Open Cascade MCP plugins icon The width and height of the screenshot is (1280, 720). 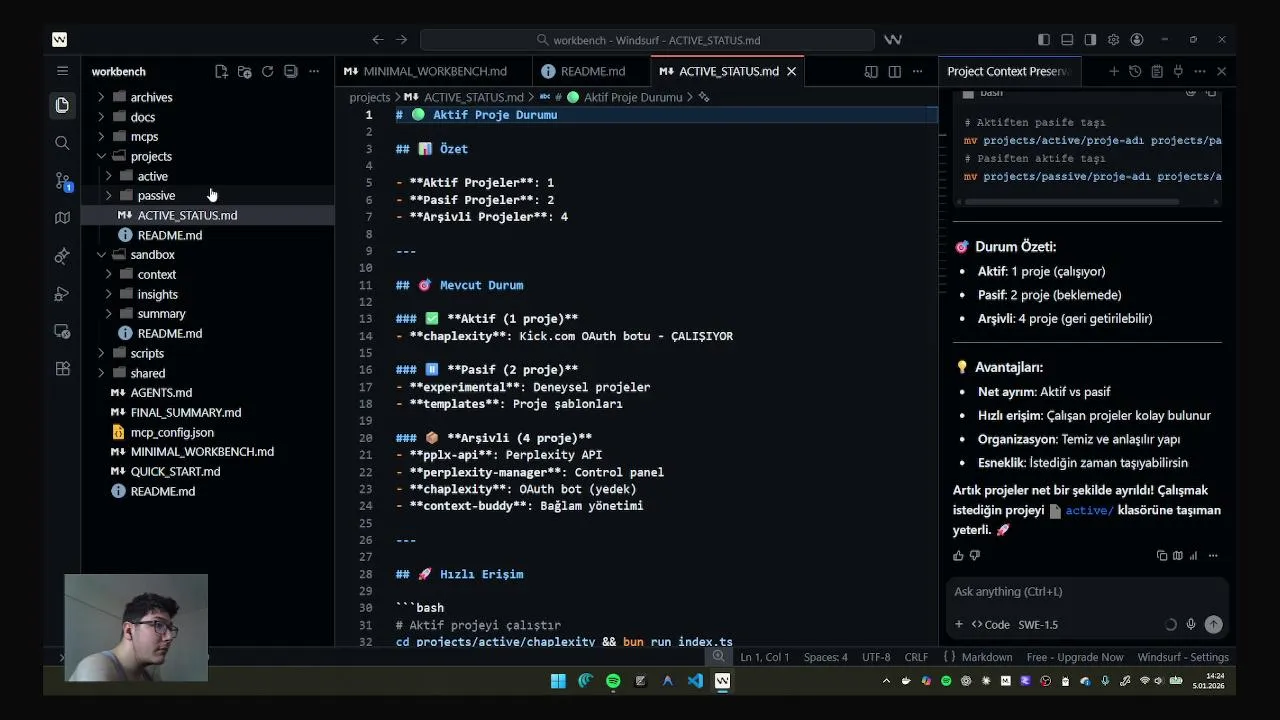coord(1178,72)
